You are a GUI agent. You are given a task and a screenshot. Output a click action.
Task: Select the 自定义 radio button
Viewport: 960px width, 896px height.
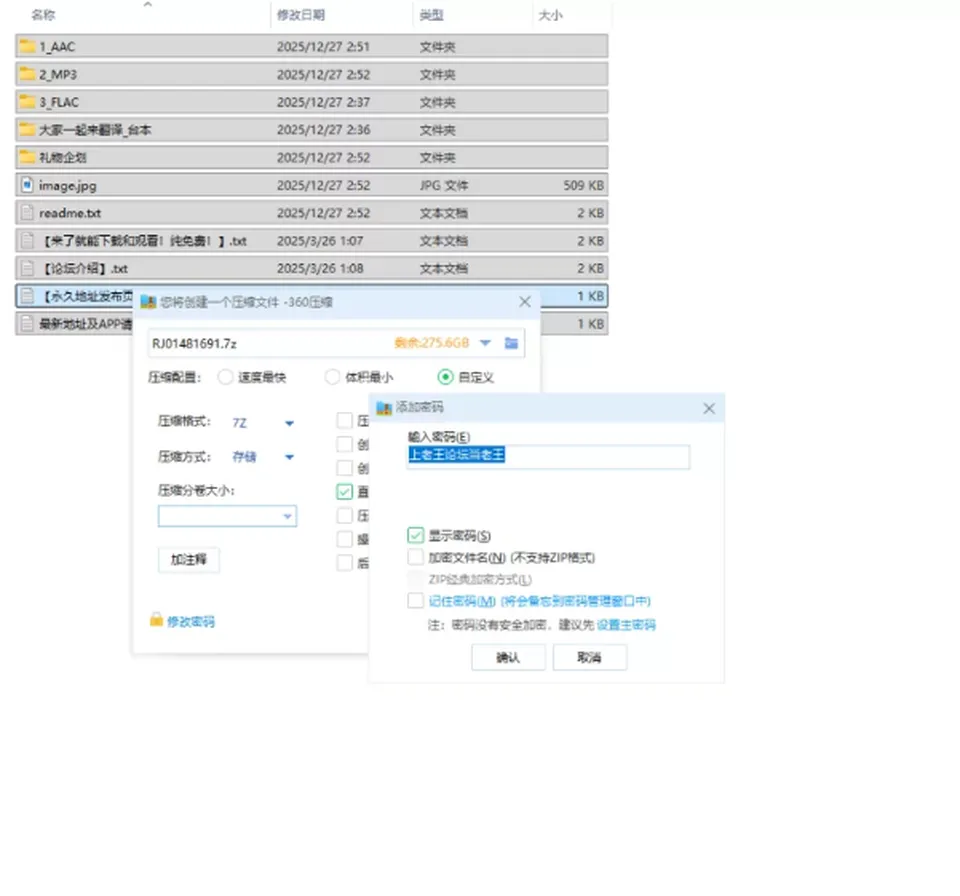[446, 377]
